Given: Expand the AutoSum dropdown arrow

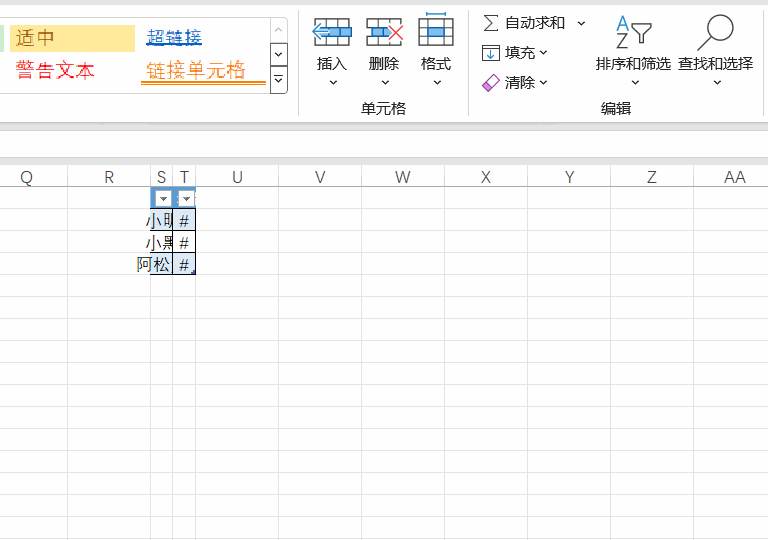Looking at the screenshot, I should 581,23.
